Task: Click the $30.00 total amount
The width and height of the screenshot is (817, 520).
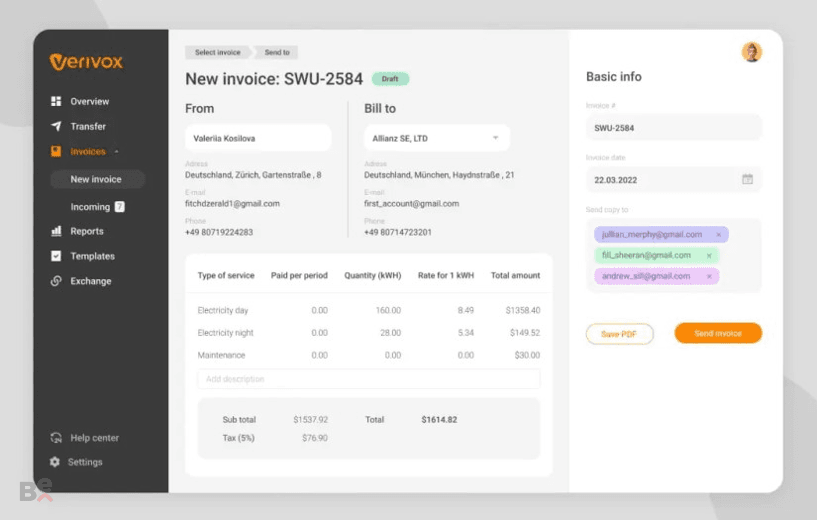Action: pyautogui.click(x=527, y=355)
